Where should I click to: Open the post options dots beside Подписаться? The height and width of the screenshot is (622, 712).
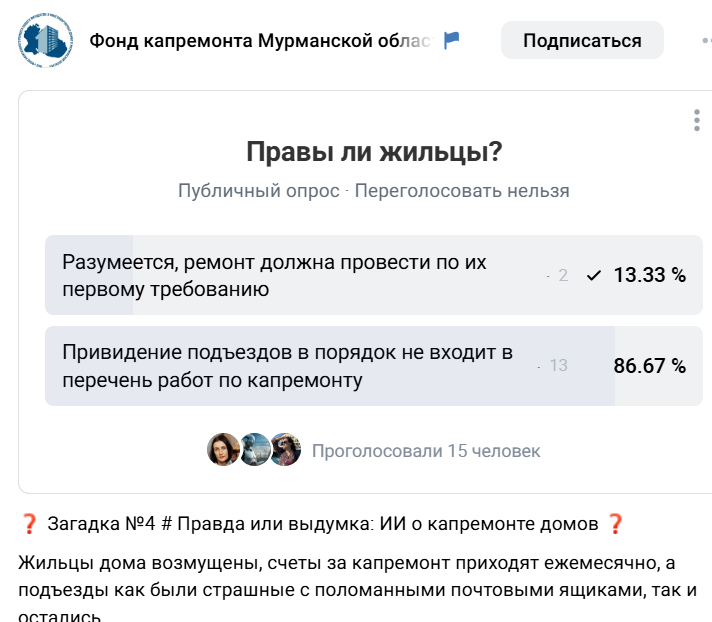click(x=704, y=41)
